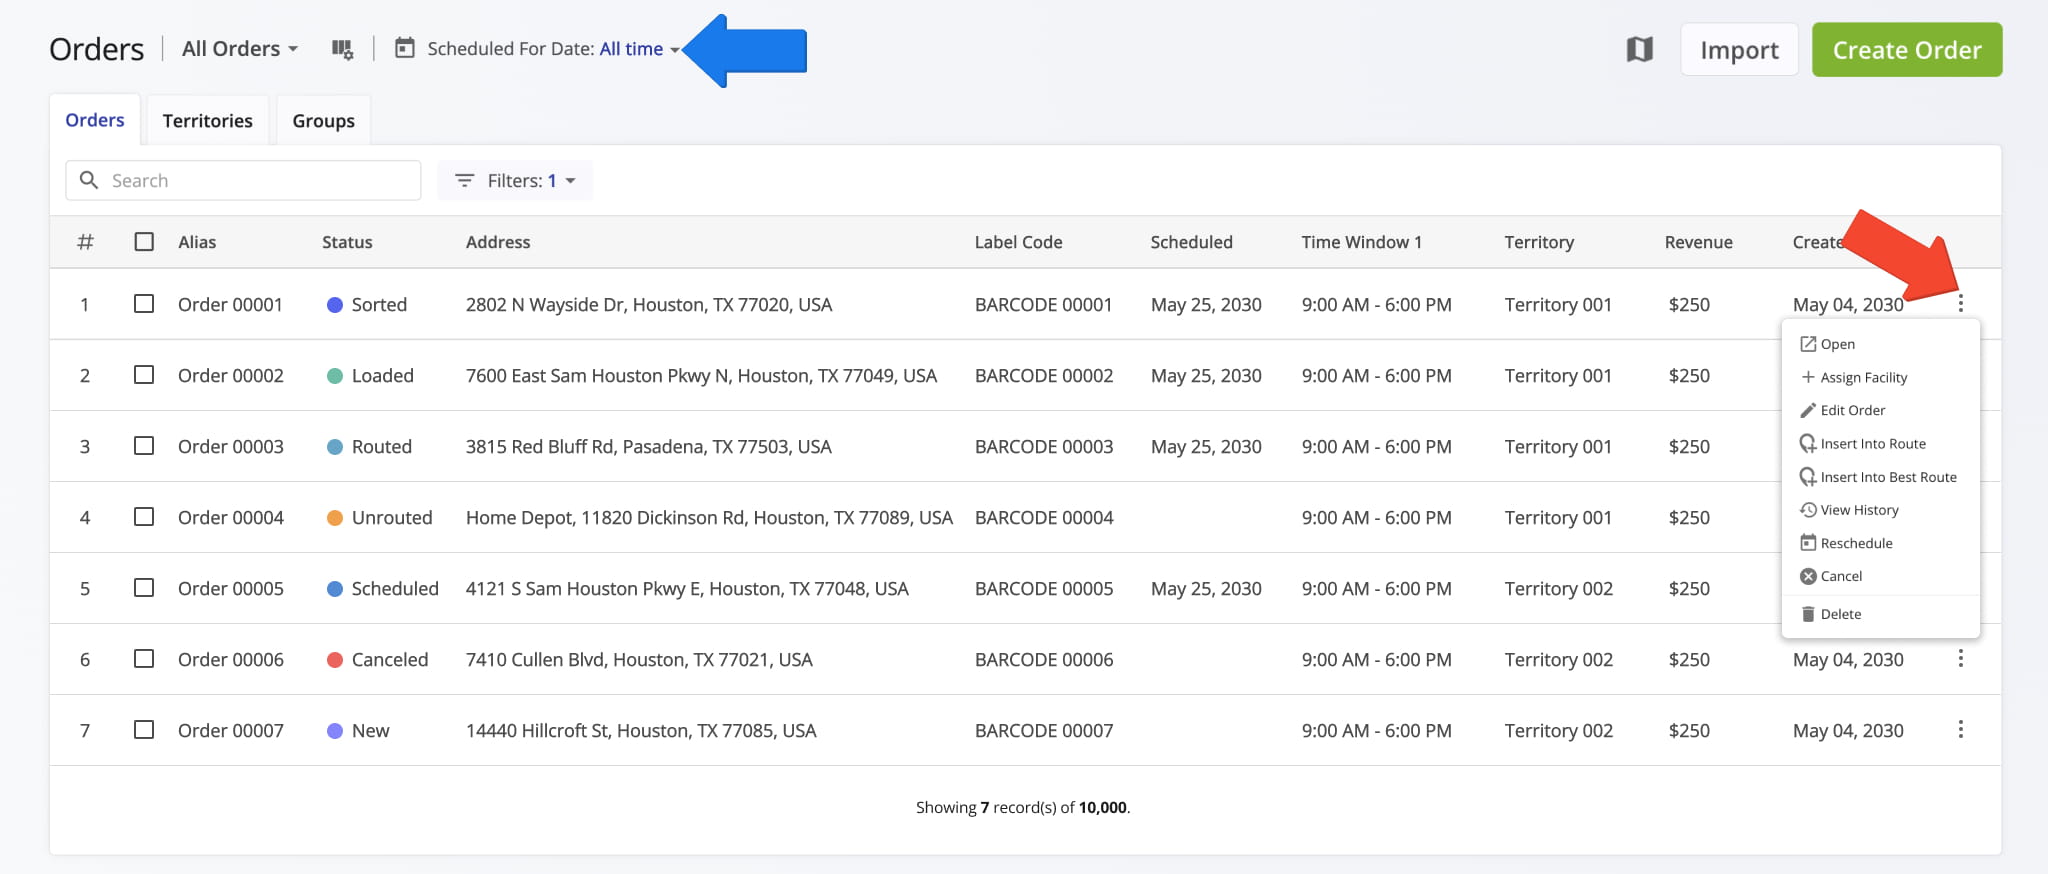The image size is (2048, 874).
Task: Click the calendar icon before Scheduled For Date
Action: (404, 48)
